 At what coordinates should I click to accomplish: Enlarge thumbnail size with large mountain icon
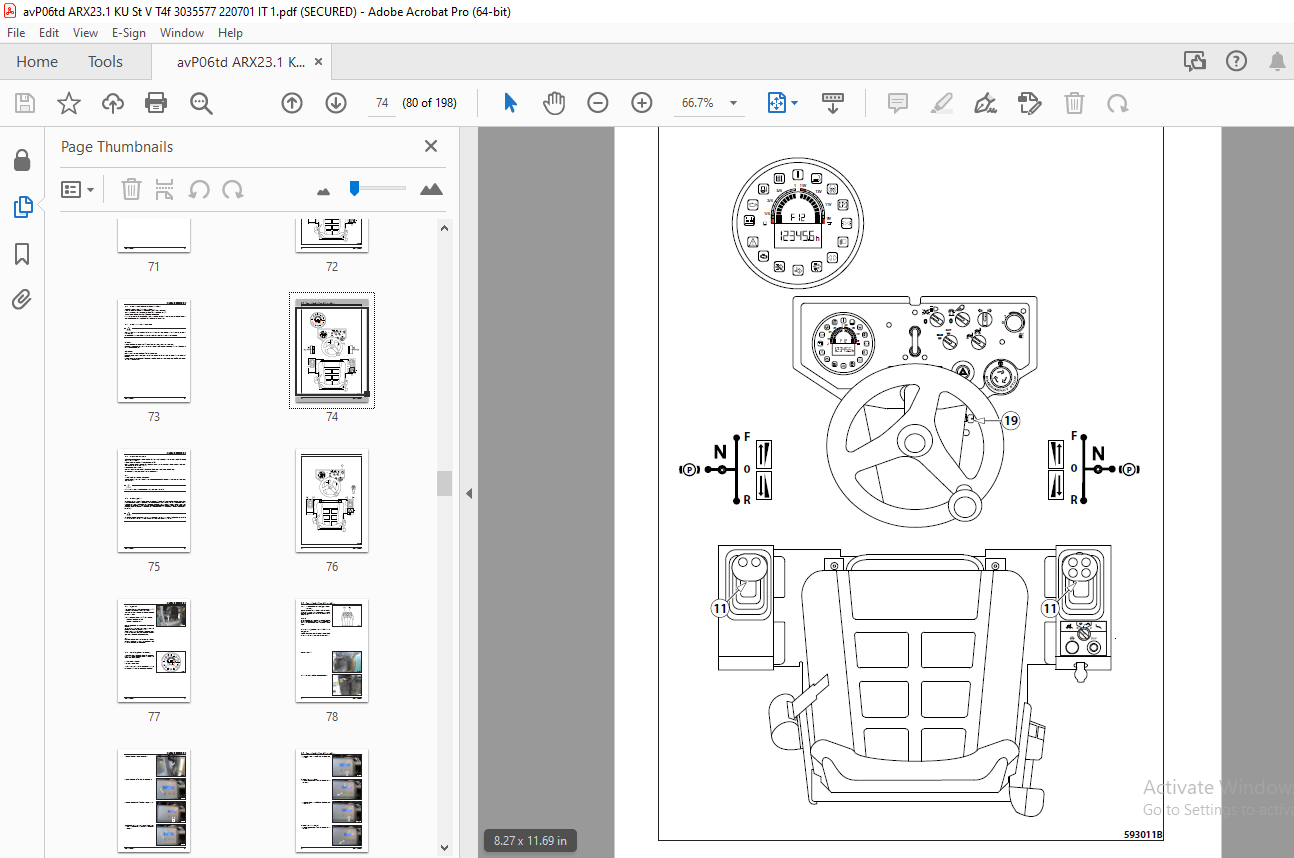(x=431, y=188)
